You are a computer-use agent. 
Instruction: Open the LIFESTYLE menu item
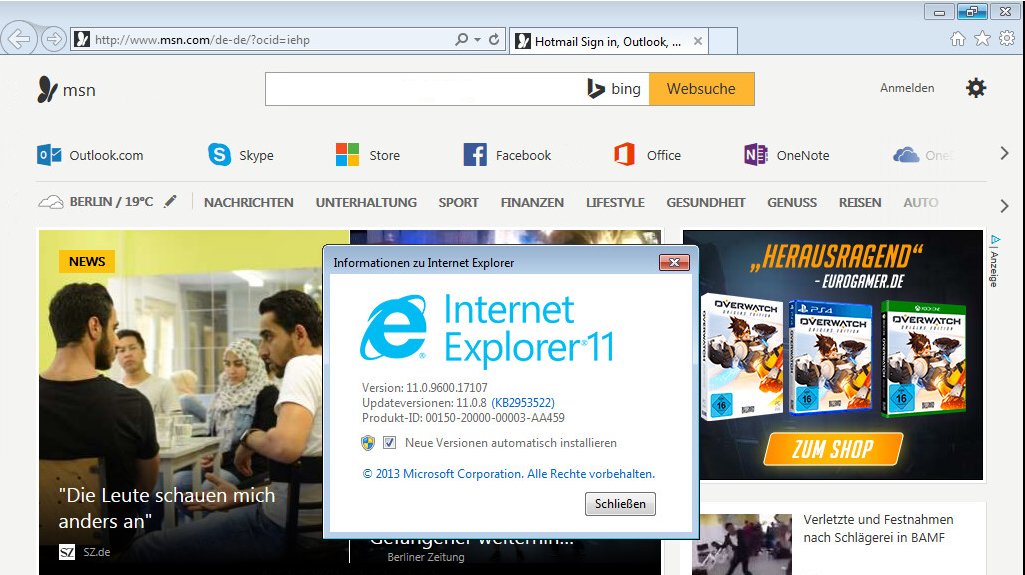point(615,203)
